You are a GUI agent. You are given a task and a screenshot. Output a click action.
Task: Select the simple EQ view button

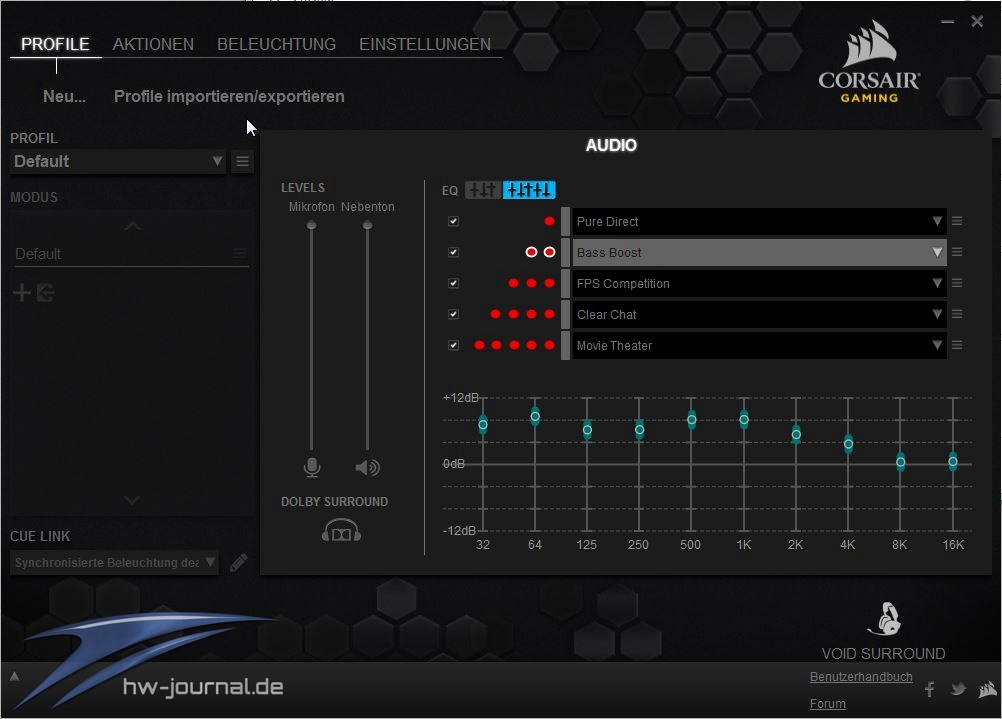click(x=483, y=190)
